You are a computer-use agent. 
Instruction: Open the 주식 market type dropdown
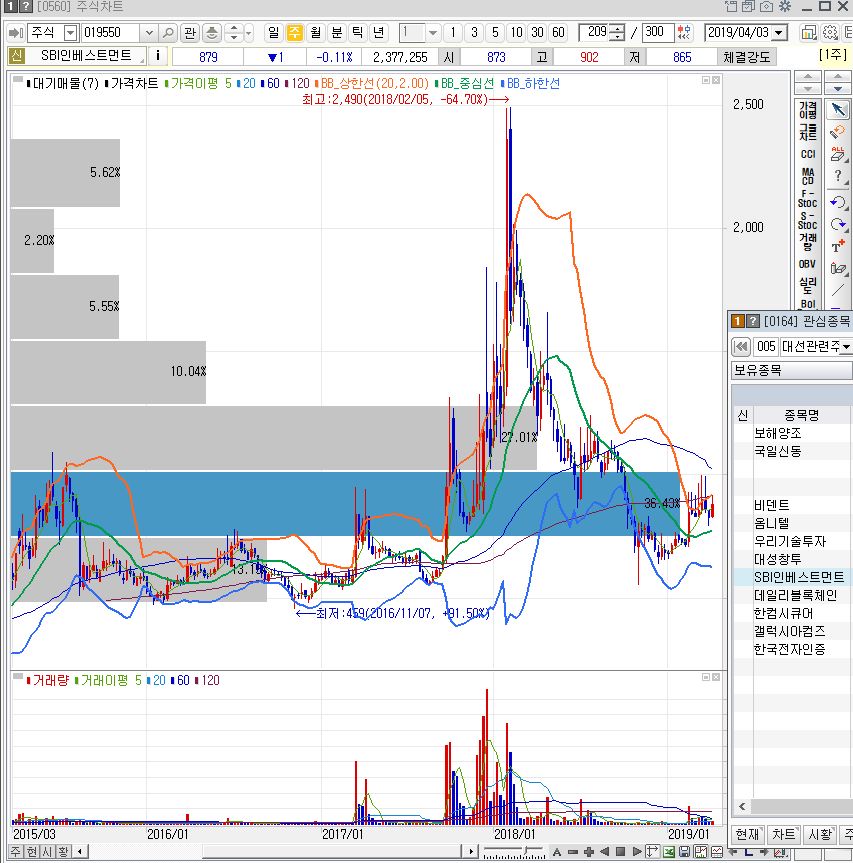pos(71,33)
